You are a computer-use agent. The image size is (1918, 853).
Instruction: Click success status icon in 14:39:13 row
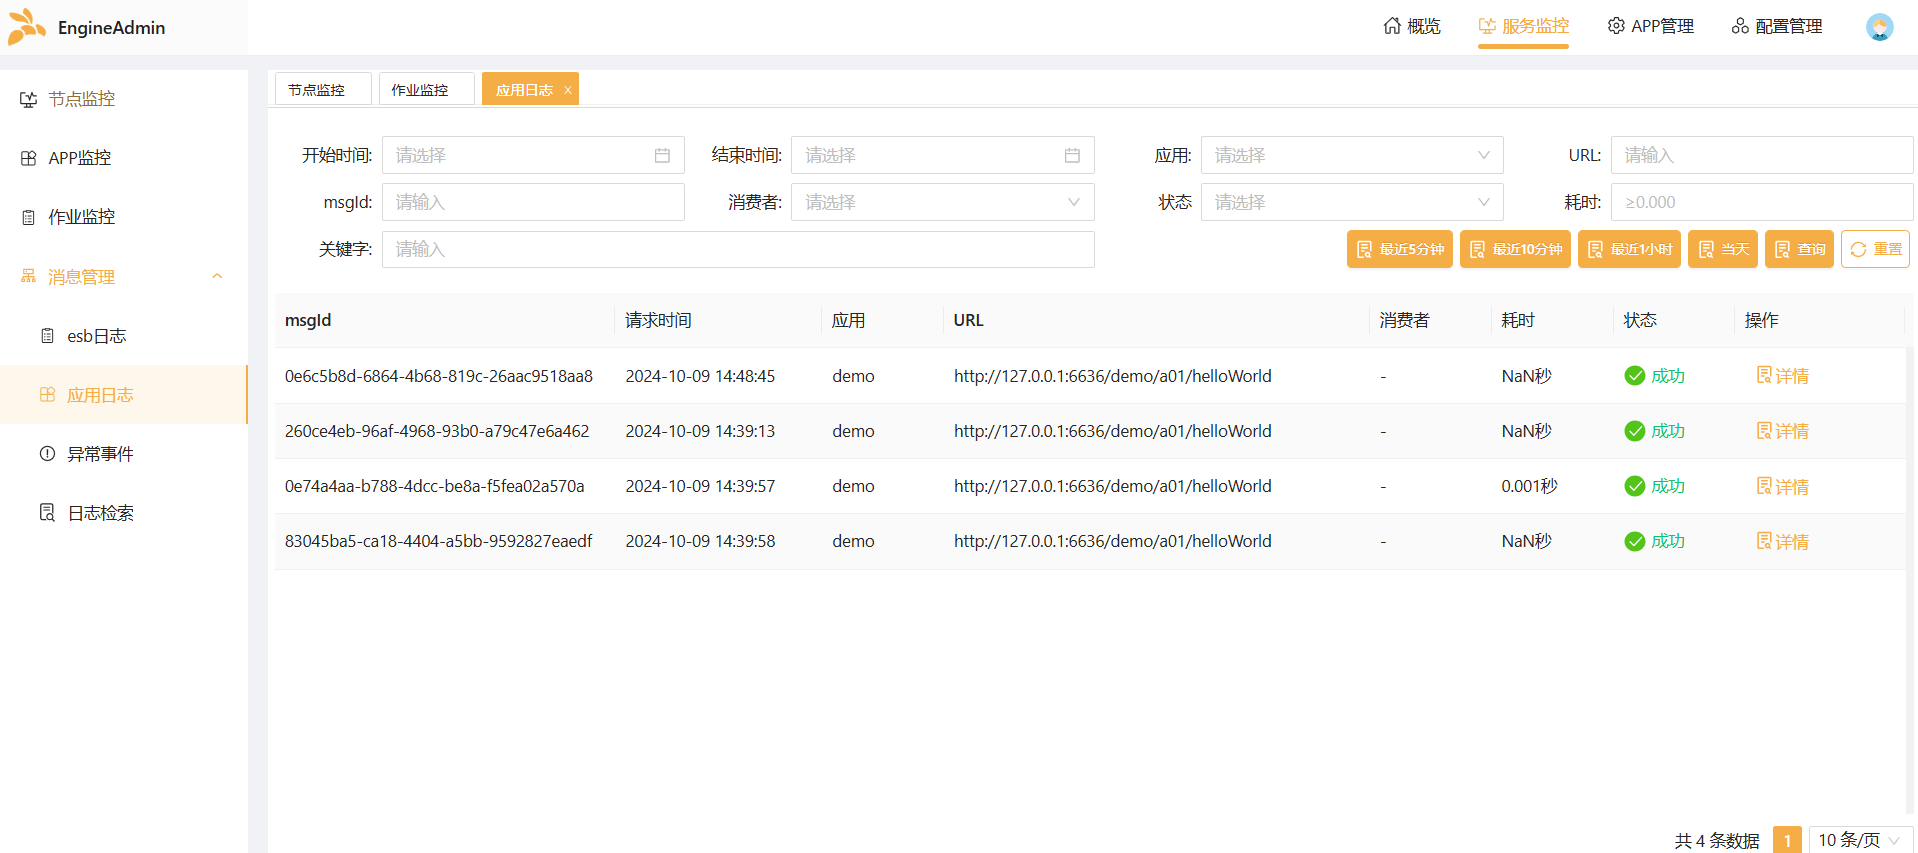click(x=1635, y=431)
